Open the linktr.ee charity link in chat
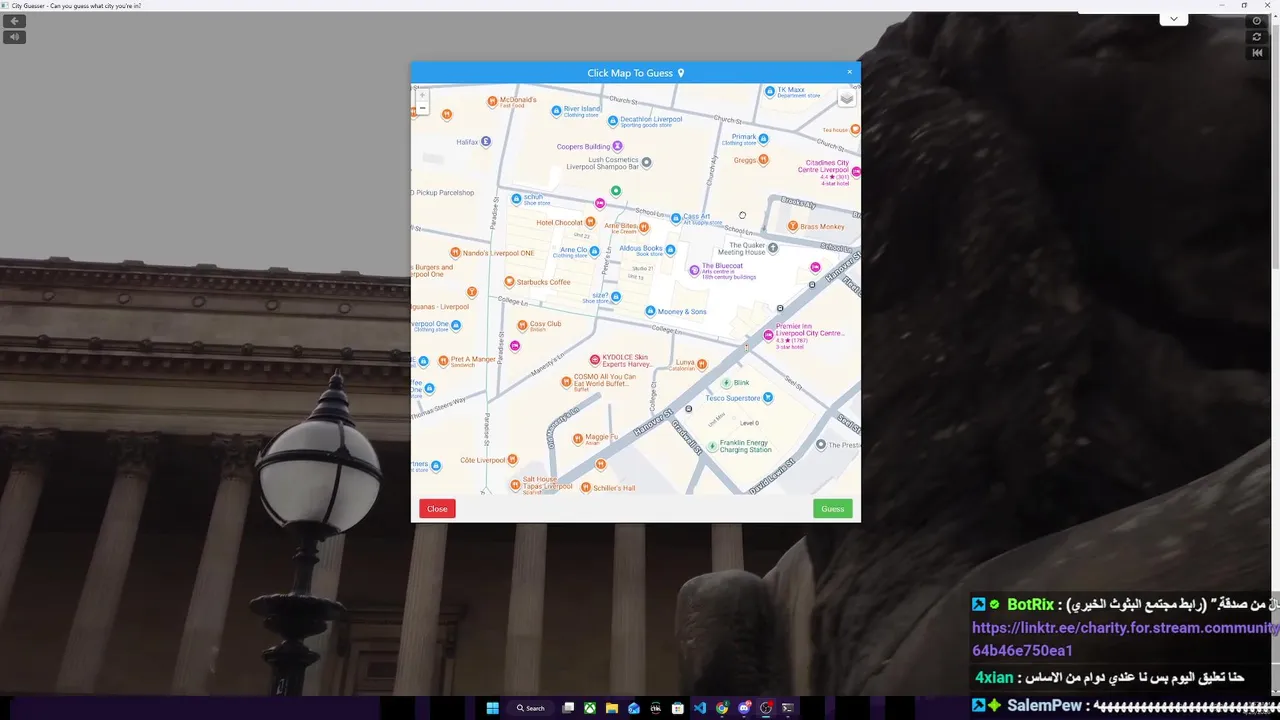The image size is (1280, 720). tap(1125, 639)
